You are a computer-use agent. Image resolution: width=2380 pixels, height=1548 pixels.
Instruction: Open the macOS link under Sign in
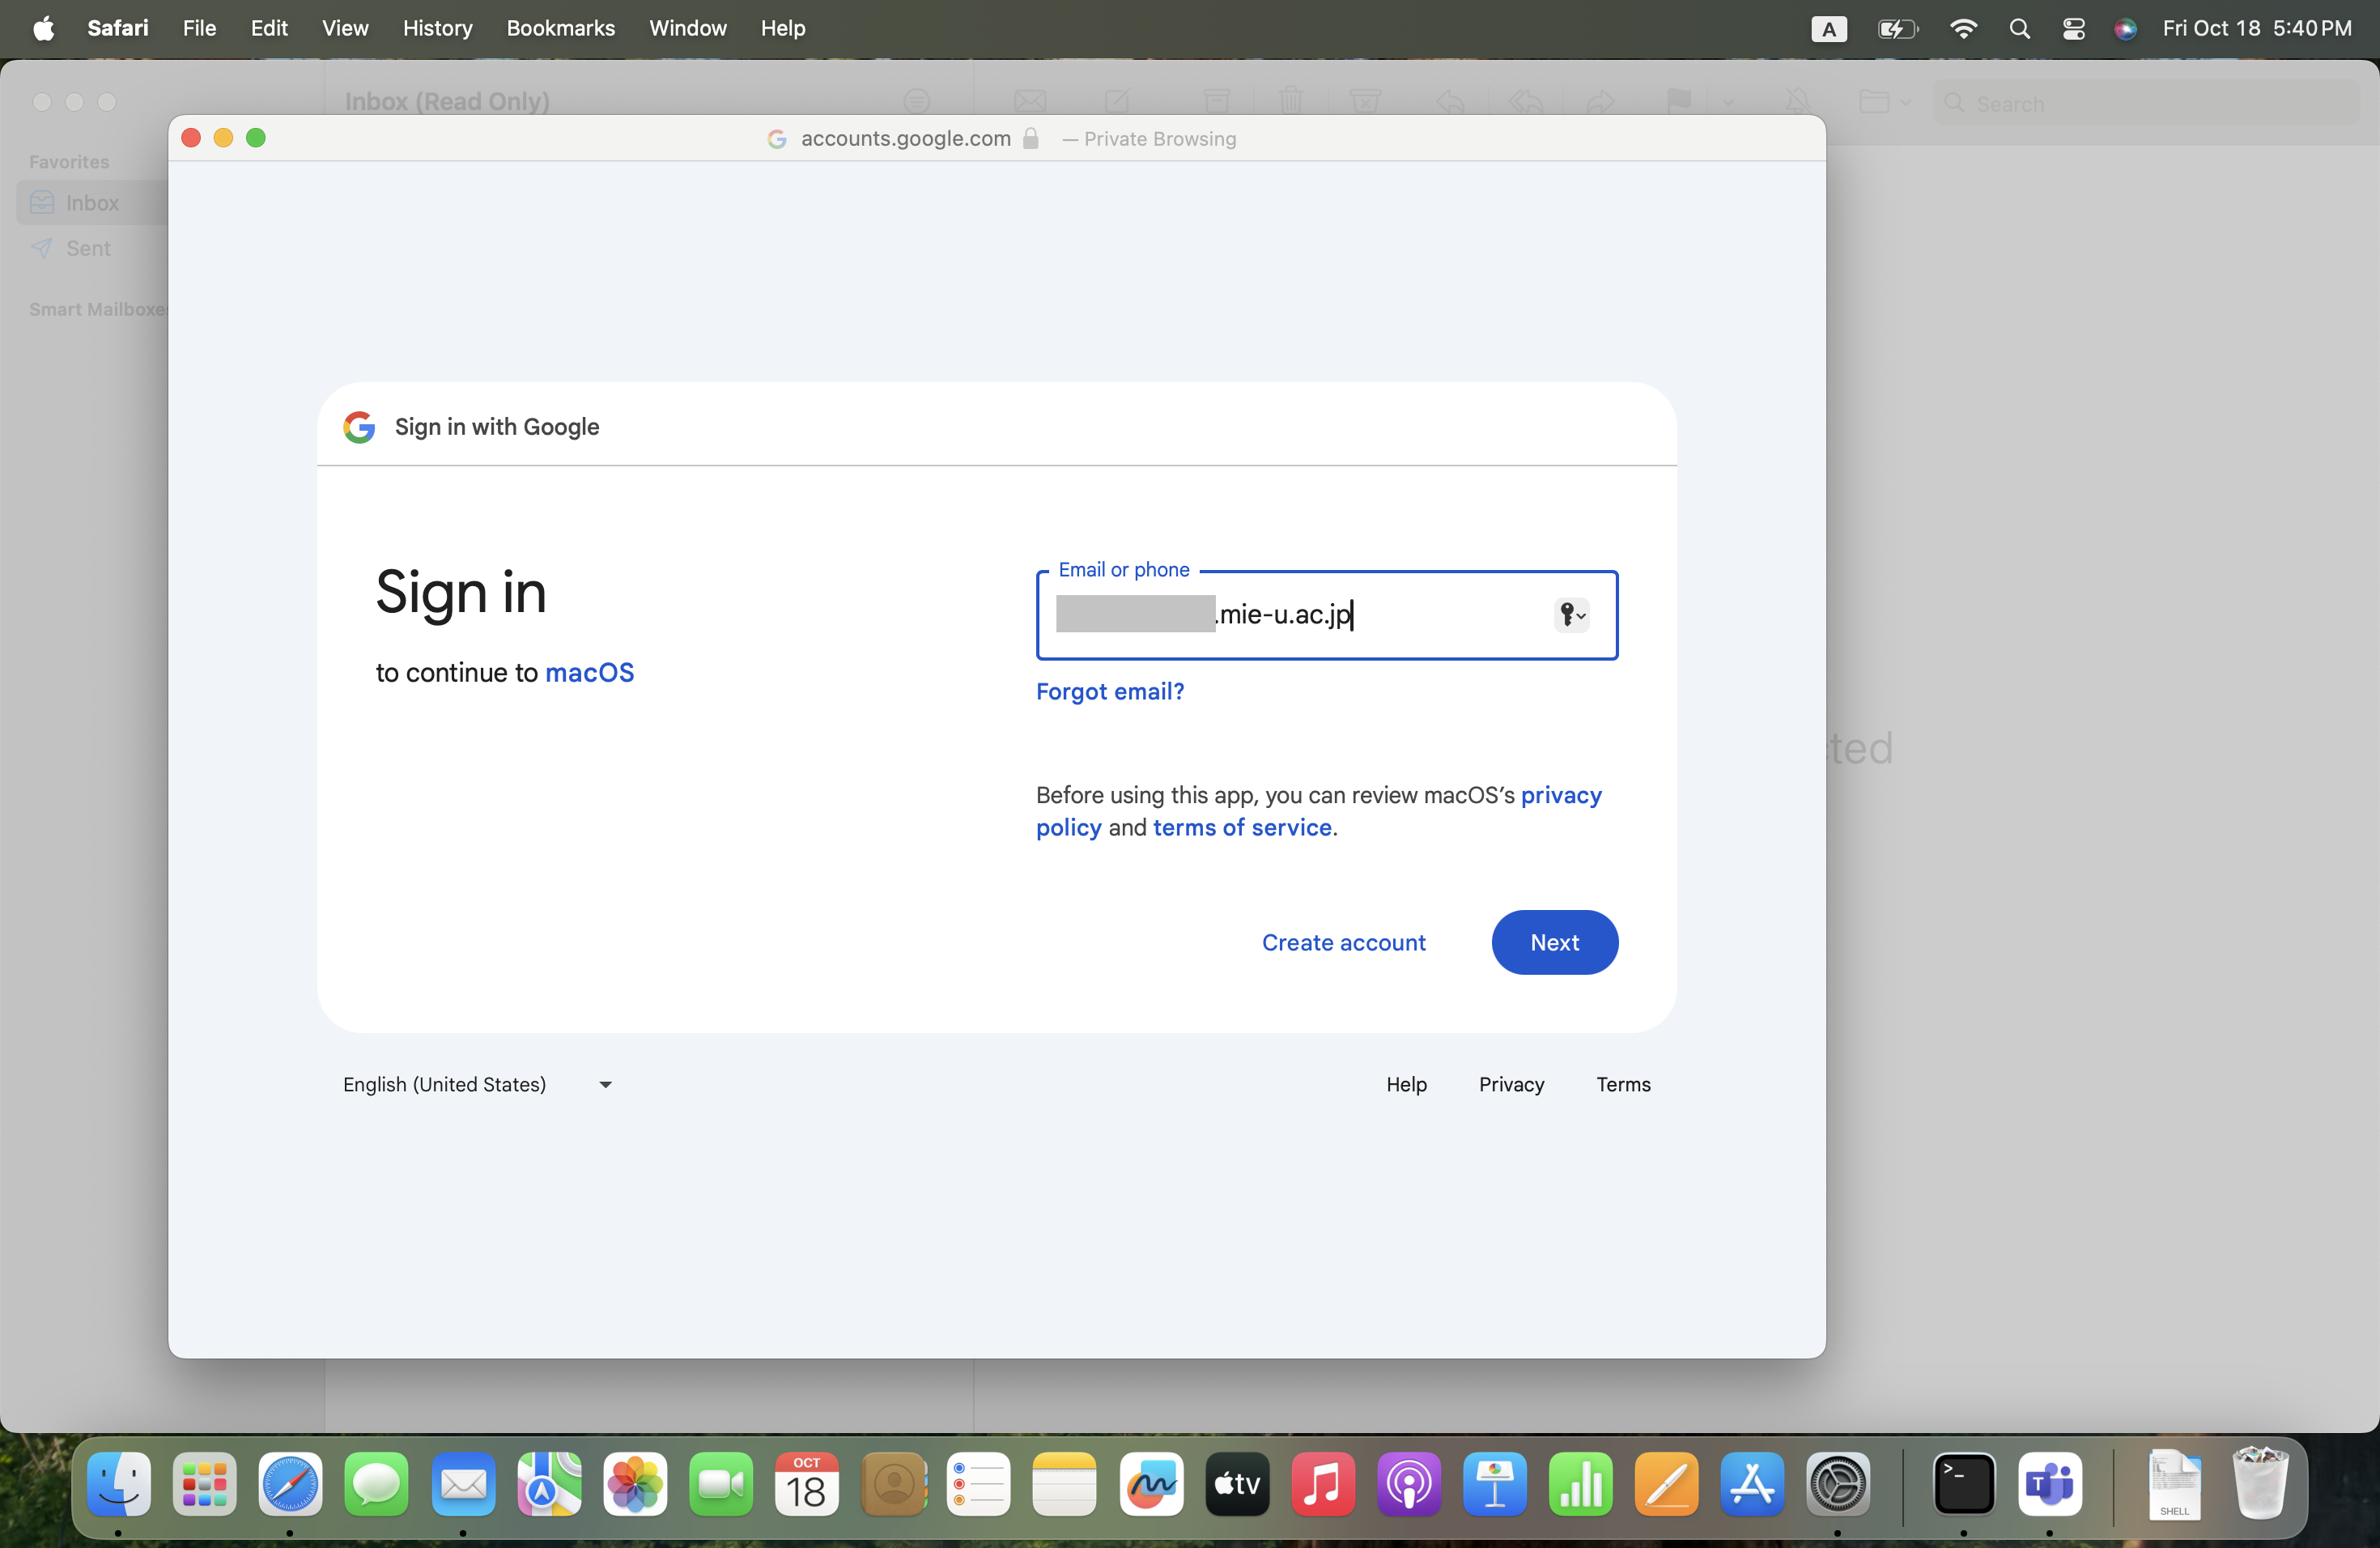589,672
